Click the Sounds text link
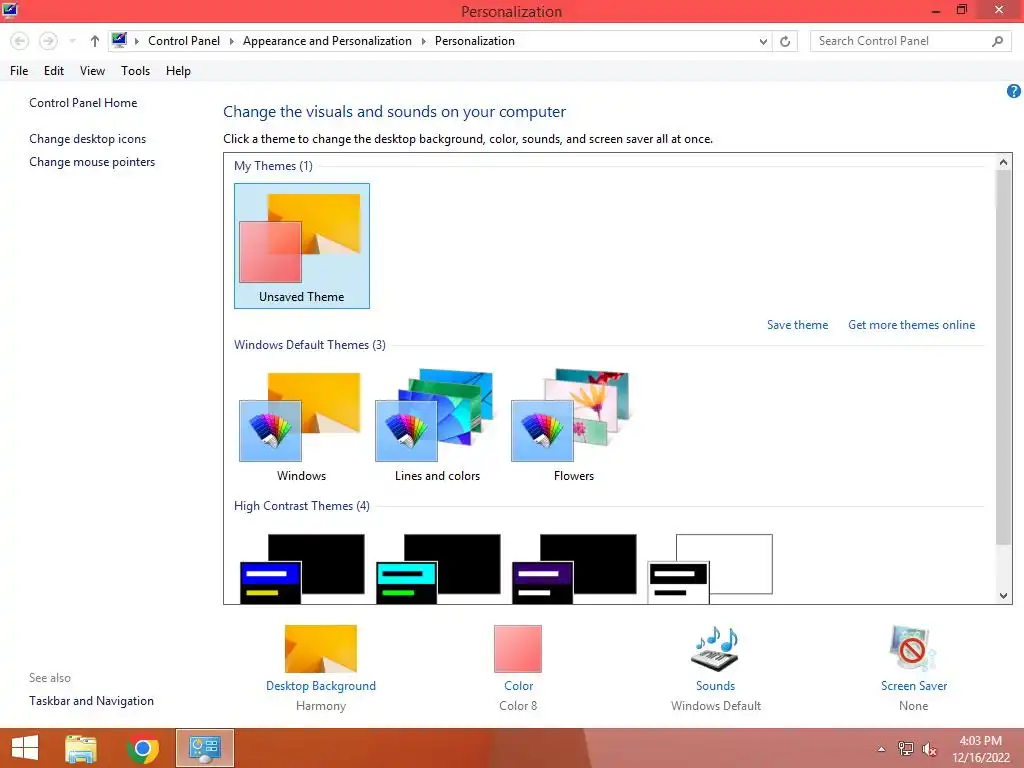The image size is (1024, 768). click(715, 686)
